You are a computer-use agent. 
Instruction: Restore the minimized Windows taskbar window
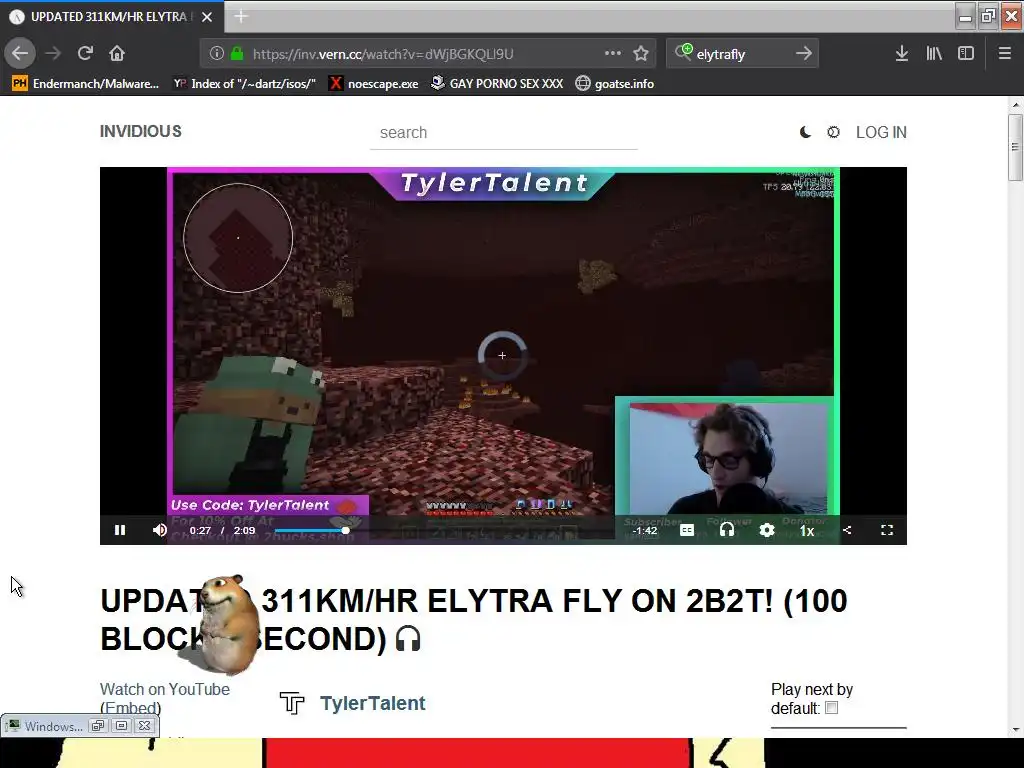(98, 726)
